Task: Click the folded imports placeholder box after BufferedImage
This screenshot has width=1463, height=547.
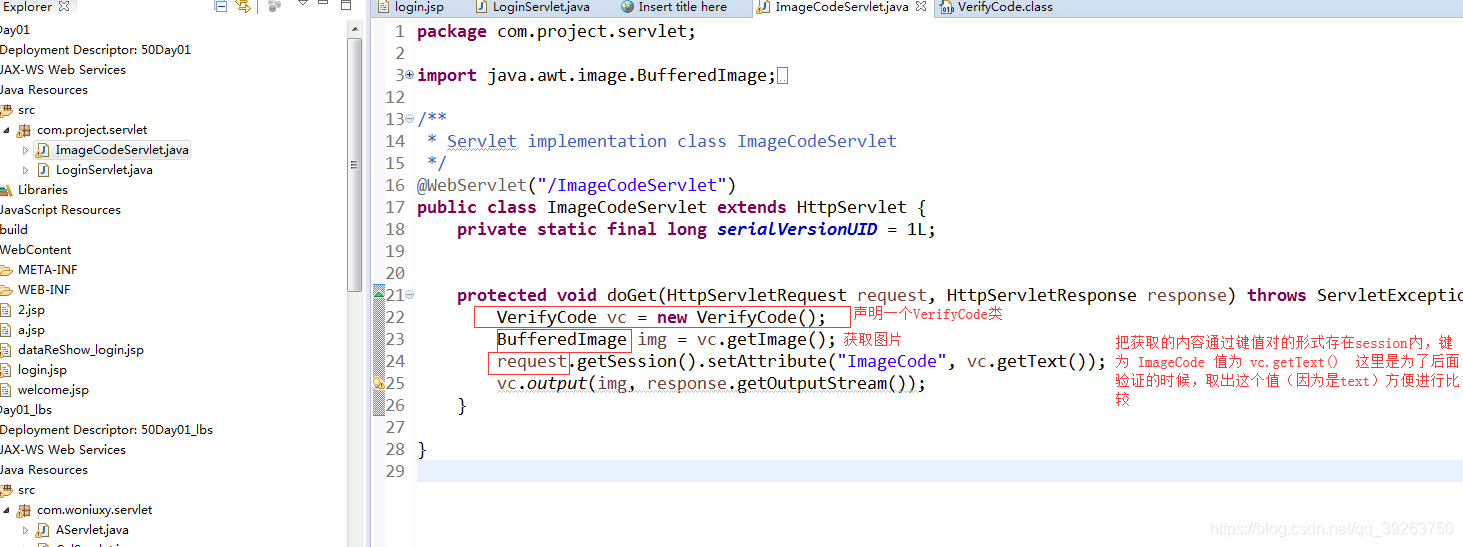Action: pos(782,76)
